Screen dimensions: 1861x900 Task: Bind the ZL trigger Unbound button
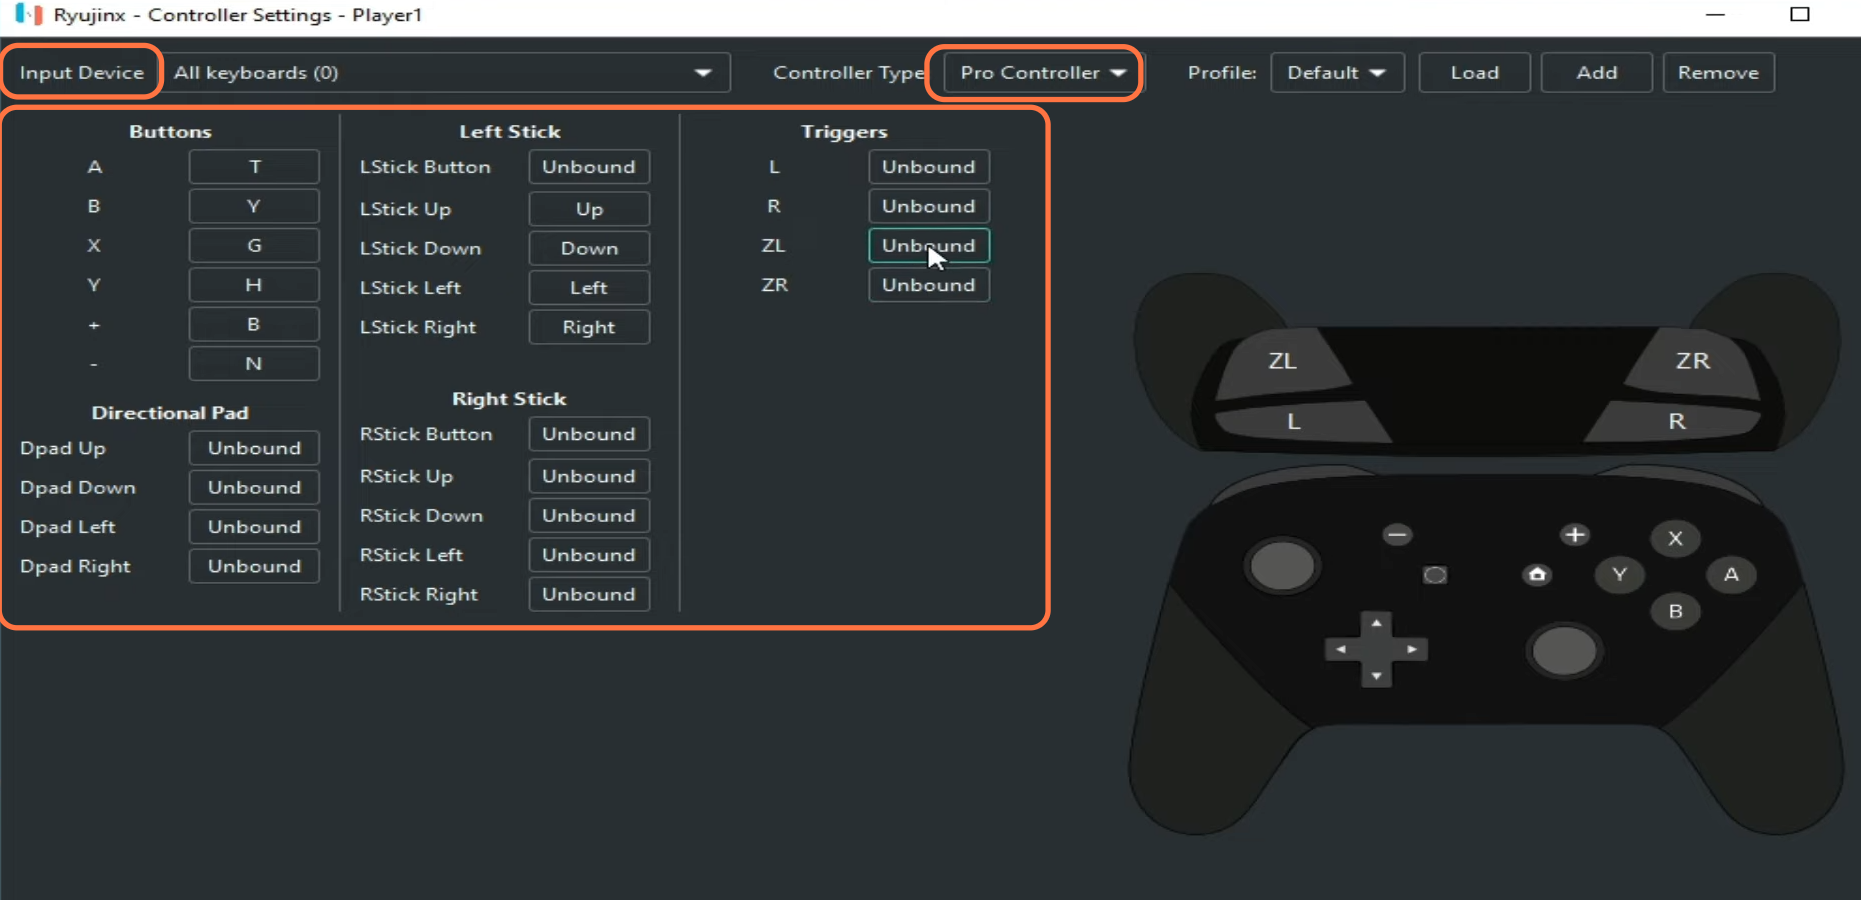pos(929,245)
